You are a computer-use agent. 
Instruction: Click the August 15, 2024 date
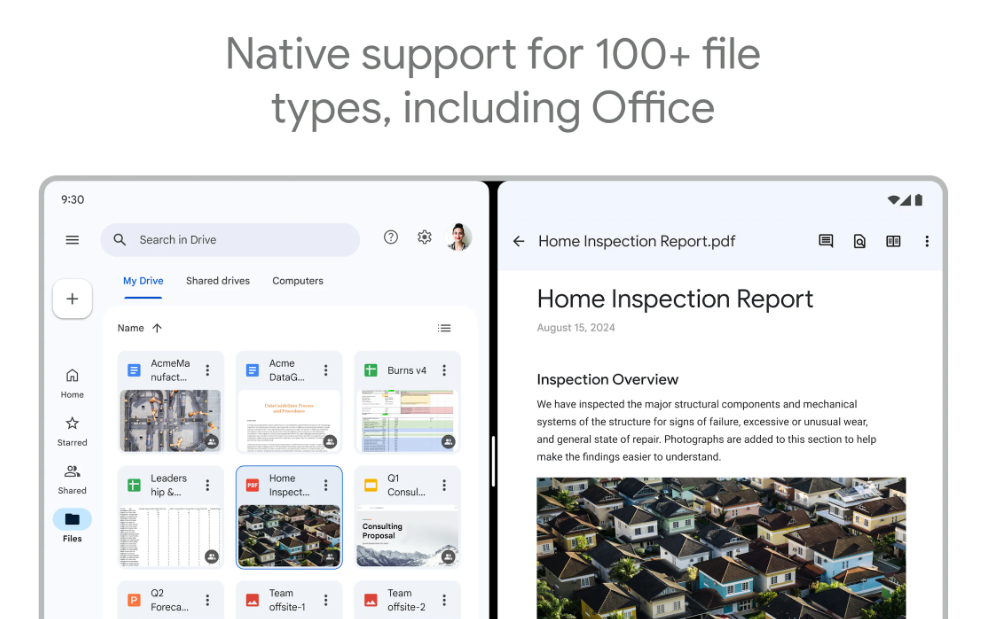[575, 328]
